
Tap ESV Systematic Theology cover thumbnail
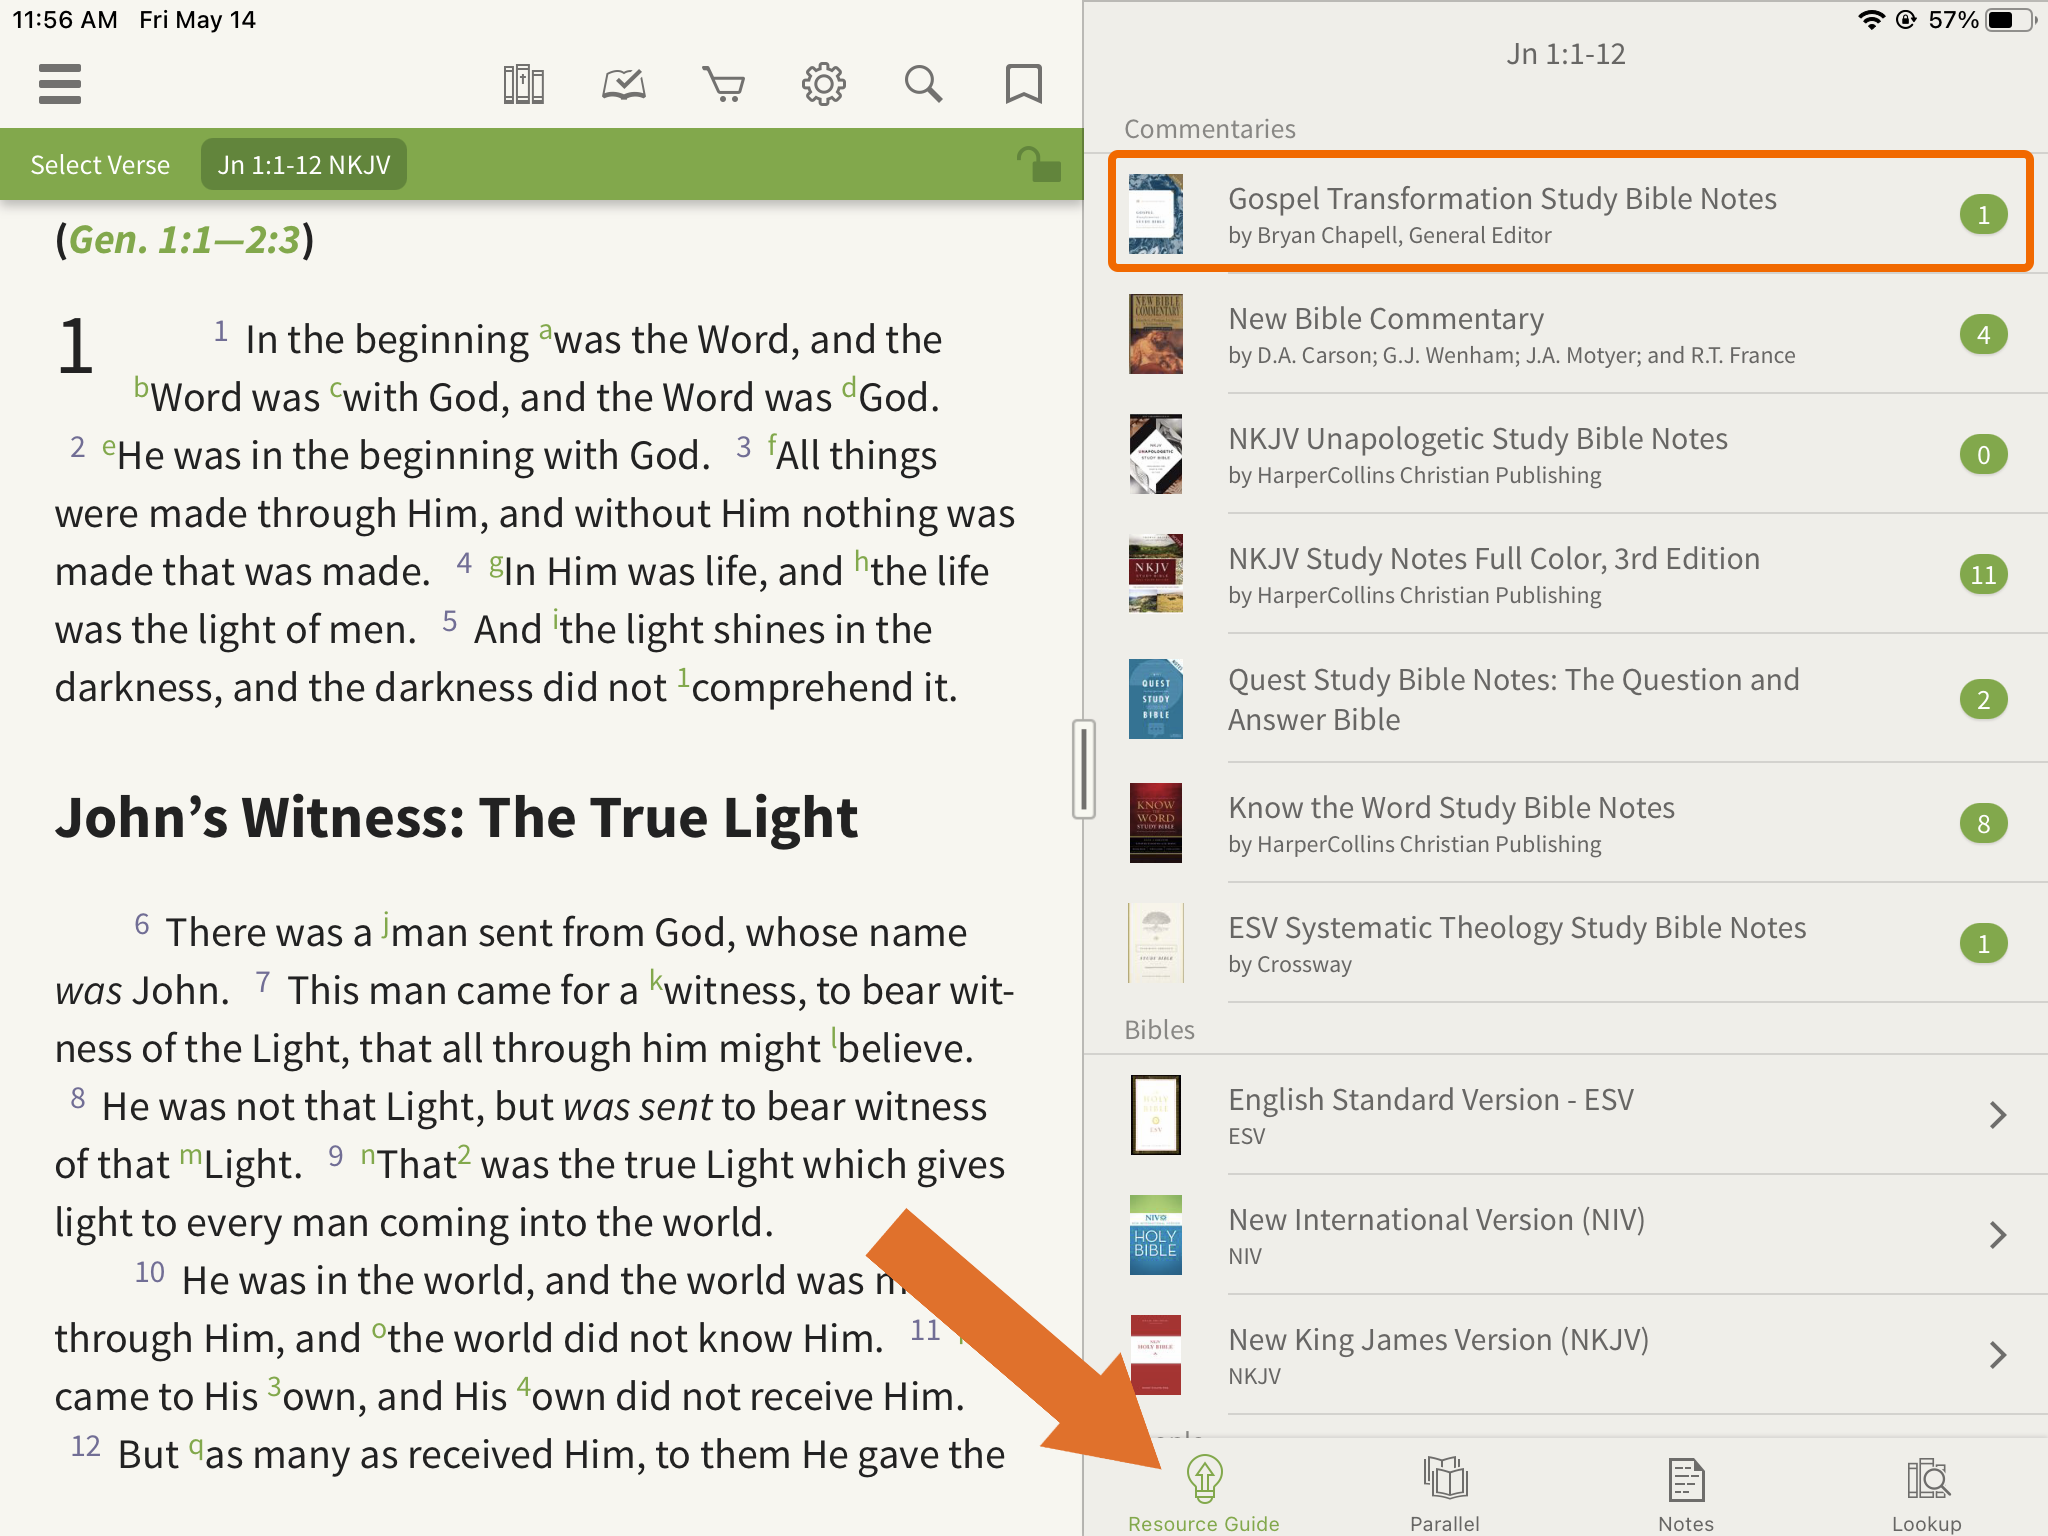click(x=1155, y=943)
